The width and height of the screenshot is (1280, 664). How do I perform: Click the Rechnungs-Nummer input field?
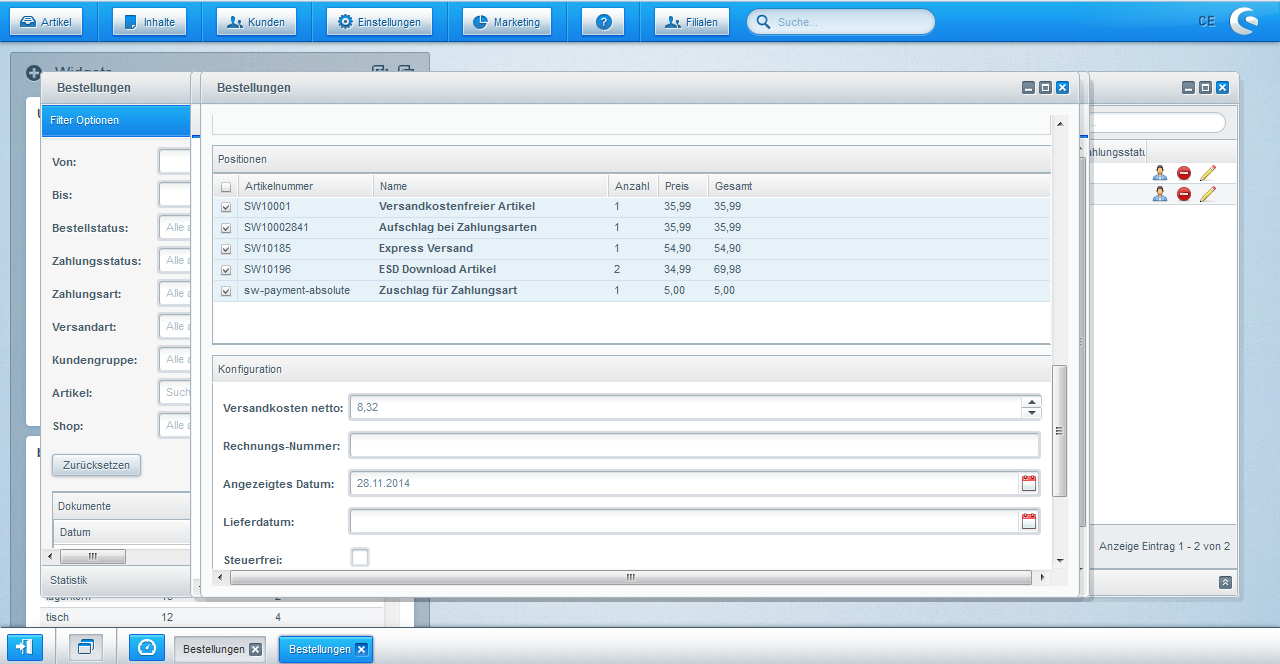pyautogui.click(x=694, y=446)
